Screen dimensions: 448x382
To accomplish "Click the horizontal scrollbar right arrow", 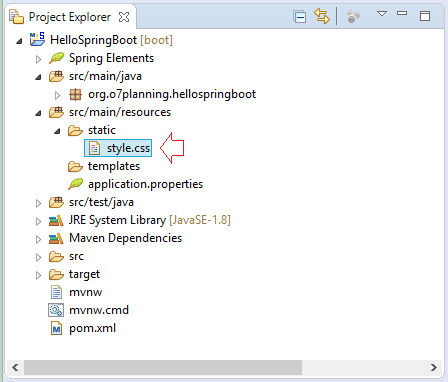I will pos(433,367).
